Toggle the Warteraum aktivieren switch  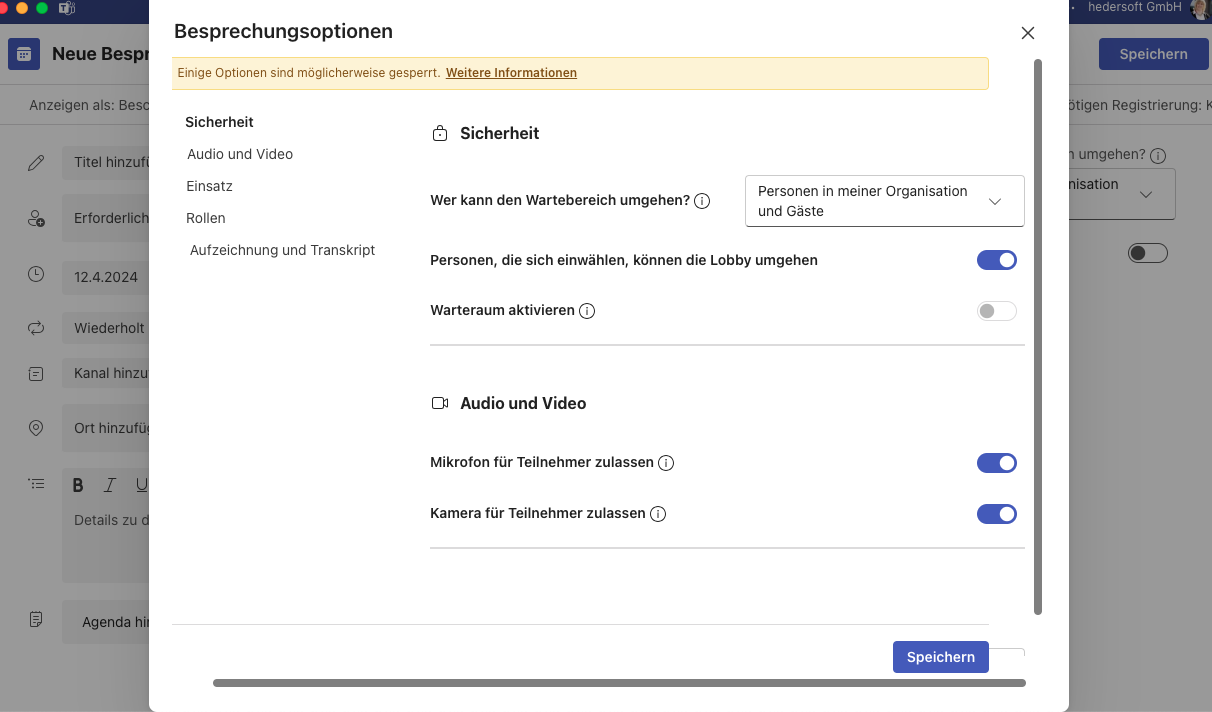[997, 311]
